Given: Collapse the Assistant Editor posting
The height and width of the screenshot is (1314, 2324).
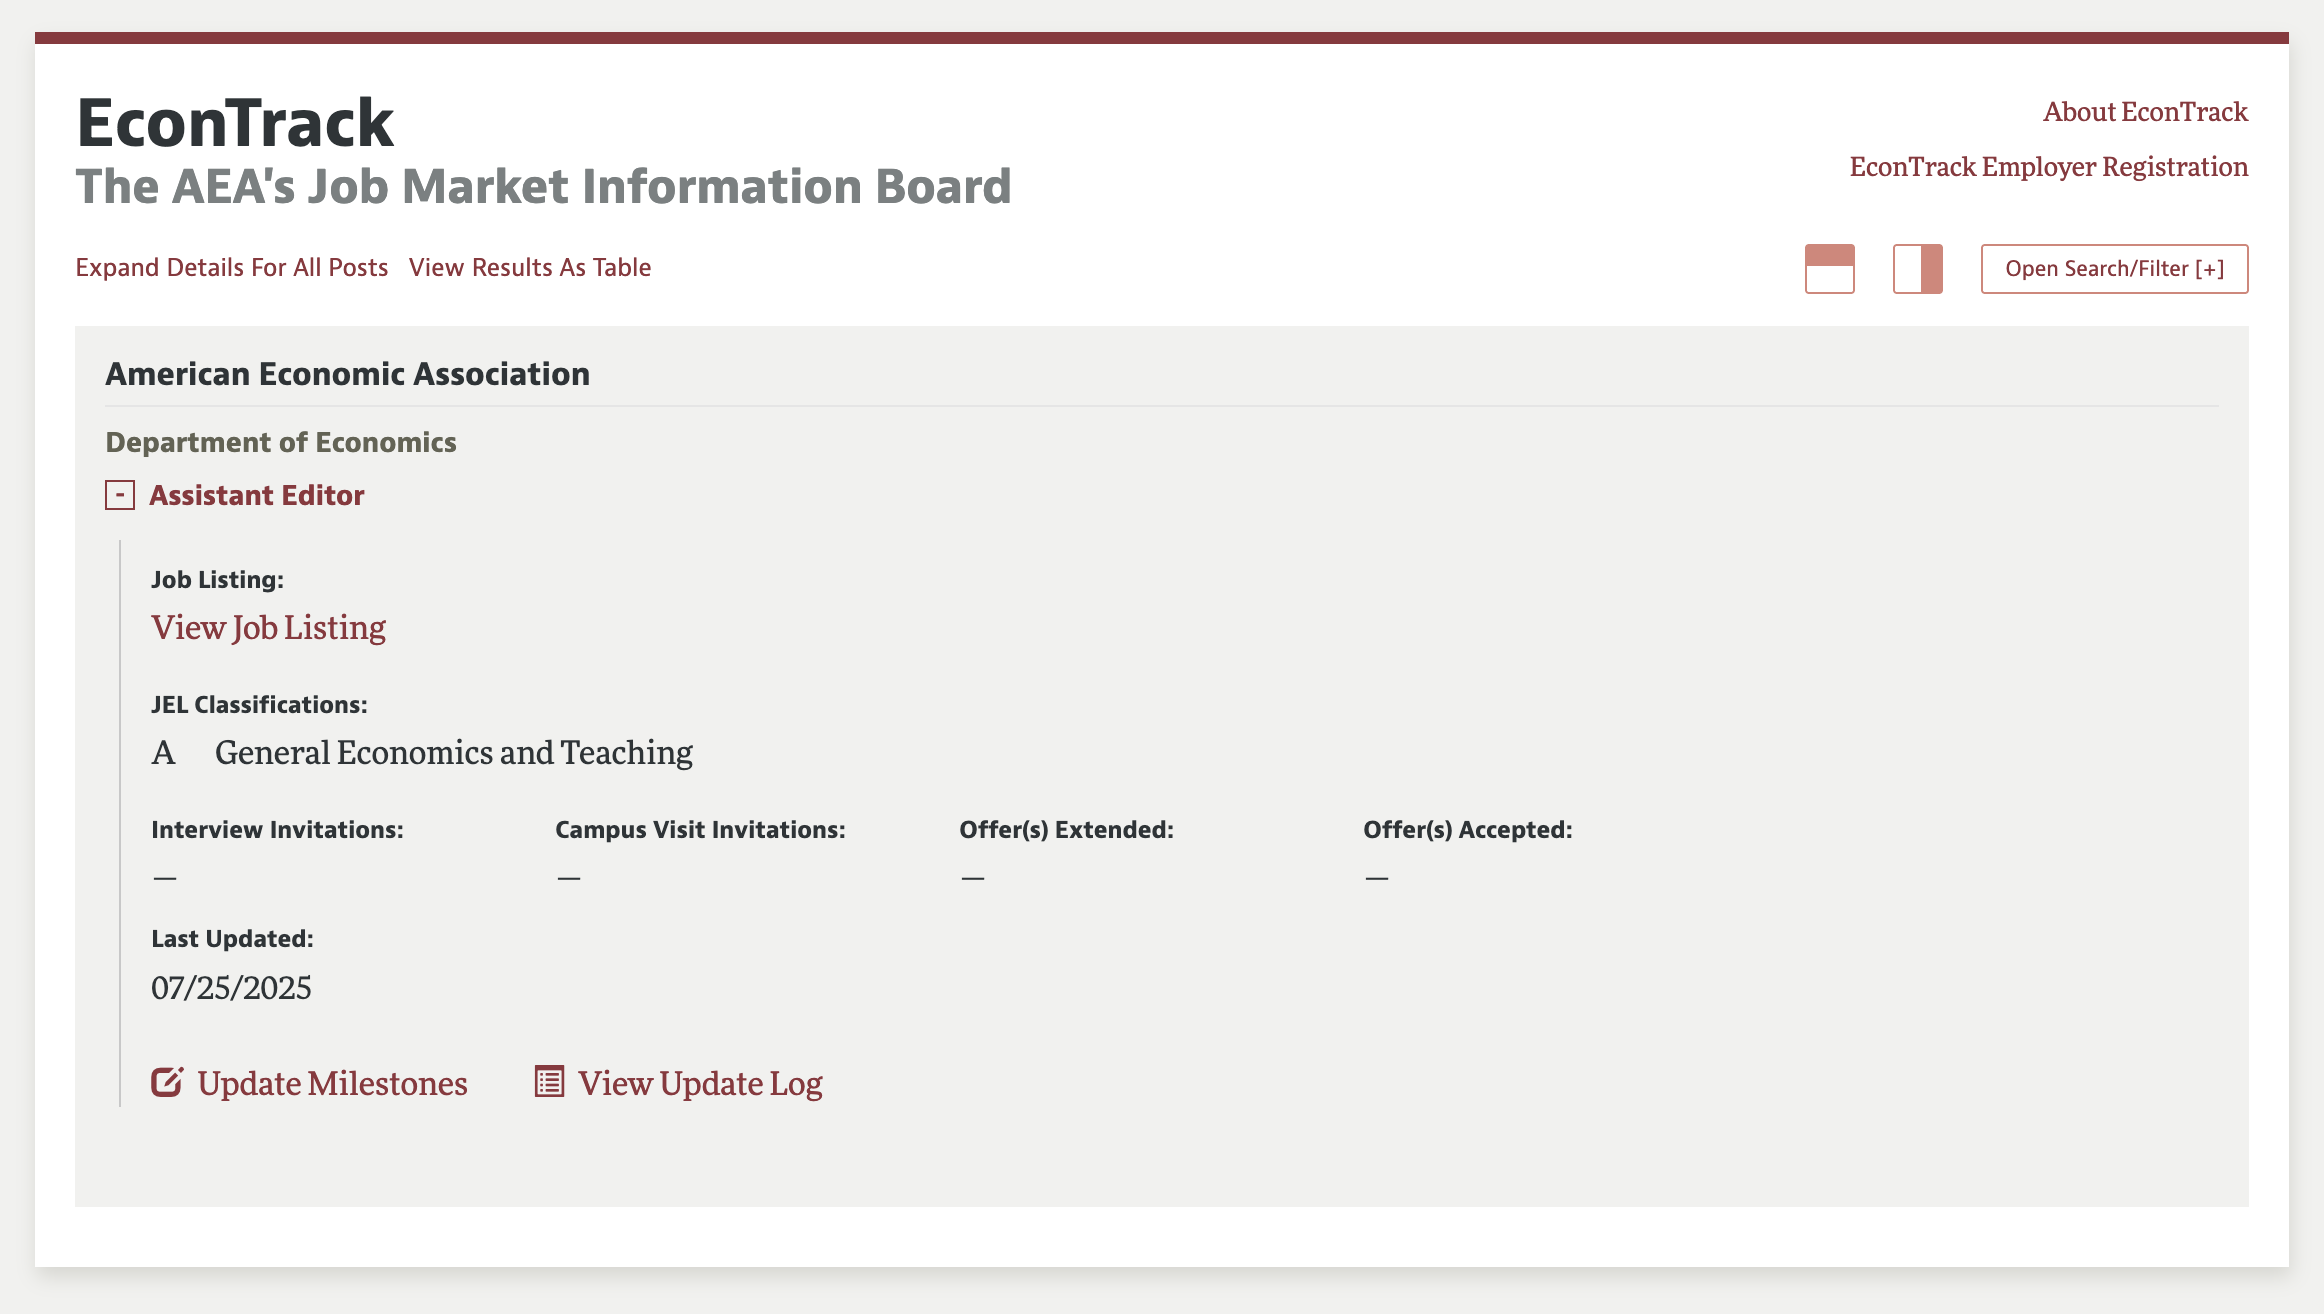Looking at the screenshot, I should (120, 495).
